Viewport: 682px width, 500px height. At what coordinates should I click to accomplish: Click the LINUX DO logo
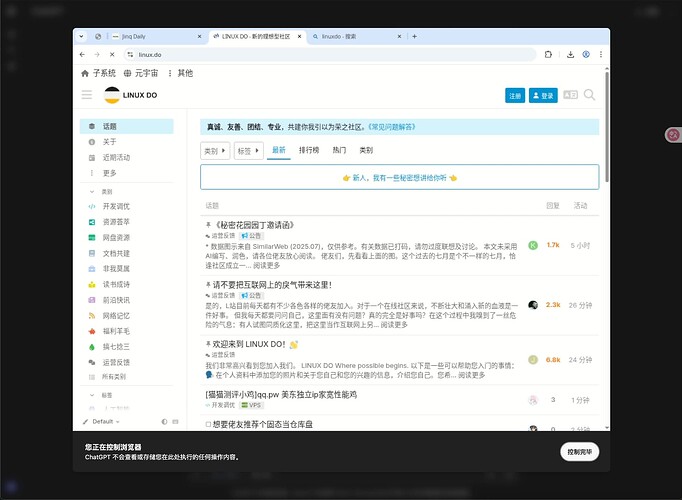pyautogui.click(x=131, y=95)
